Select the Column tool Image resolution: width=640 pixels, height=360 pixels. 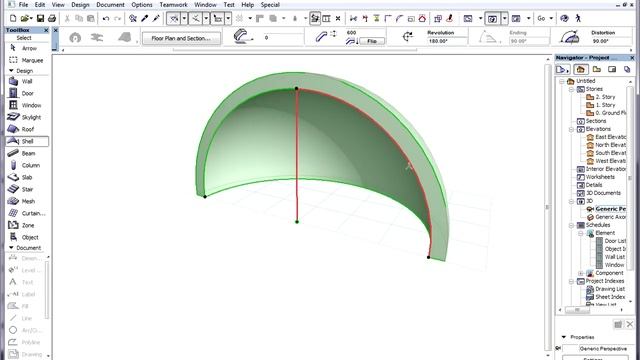click(x=27, y=165)
